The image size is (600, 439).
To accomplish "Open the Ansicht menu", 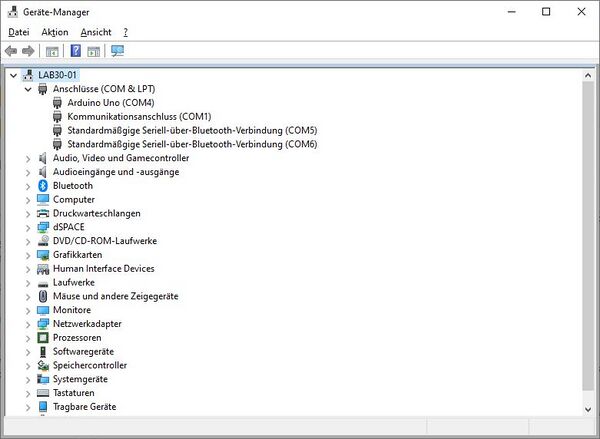I will 96,32.
